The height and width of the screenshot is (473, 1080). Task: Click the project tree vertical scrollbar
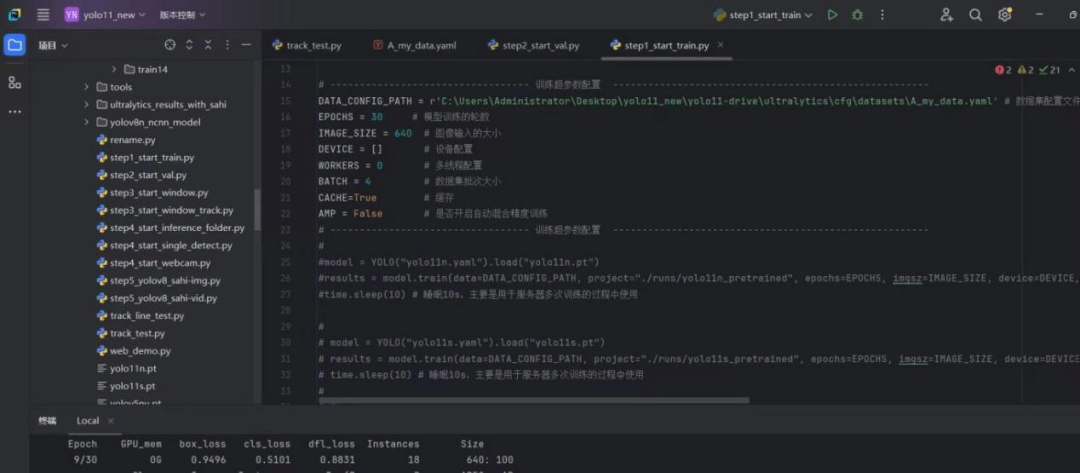pos(258,209)
